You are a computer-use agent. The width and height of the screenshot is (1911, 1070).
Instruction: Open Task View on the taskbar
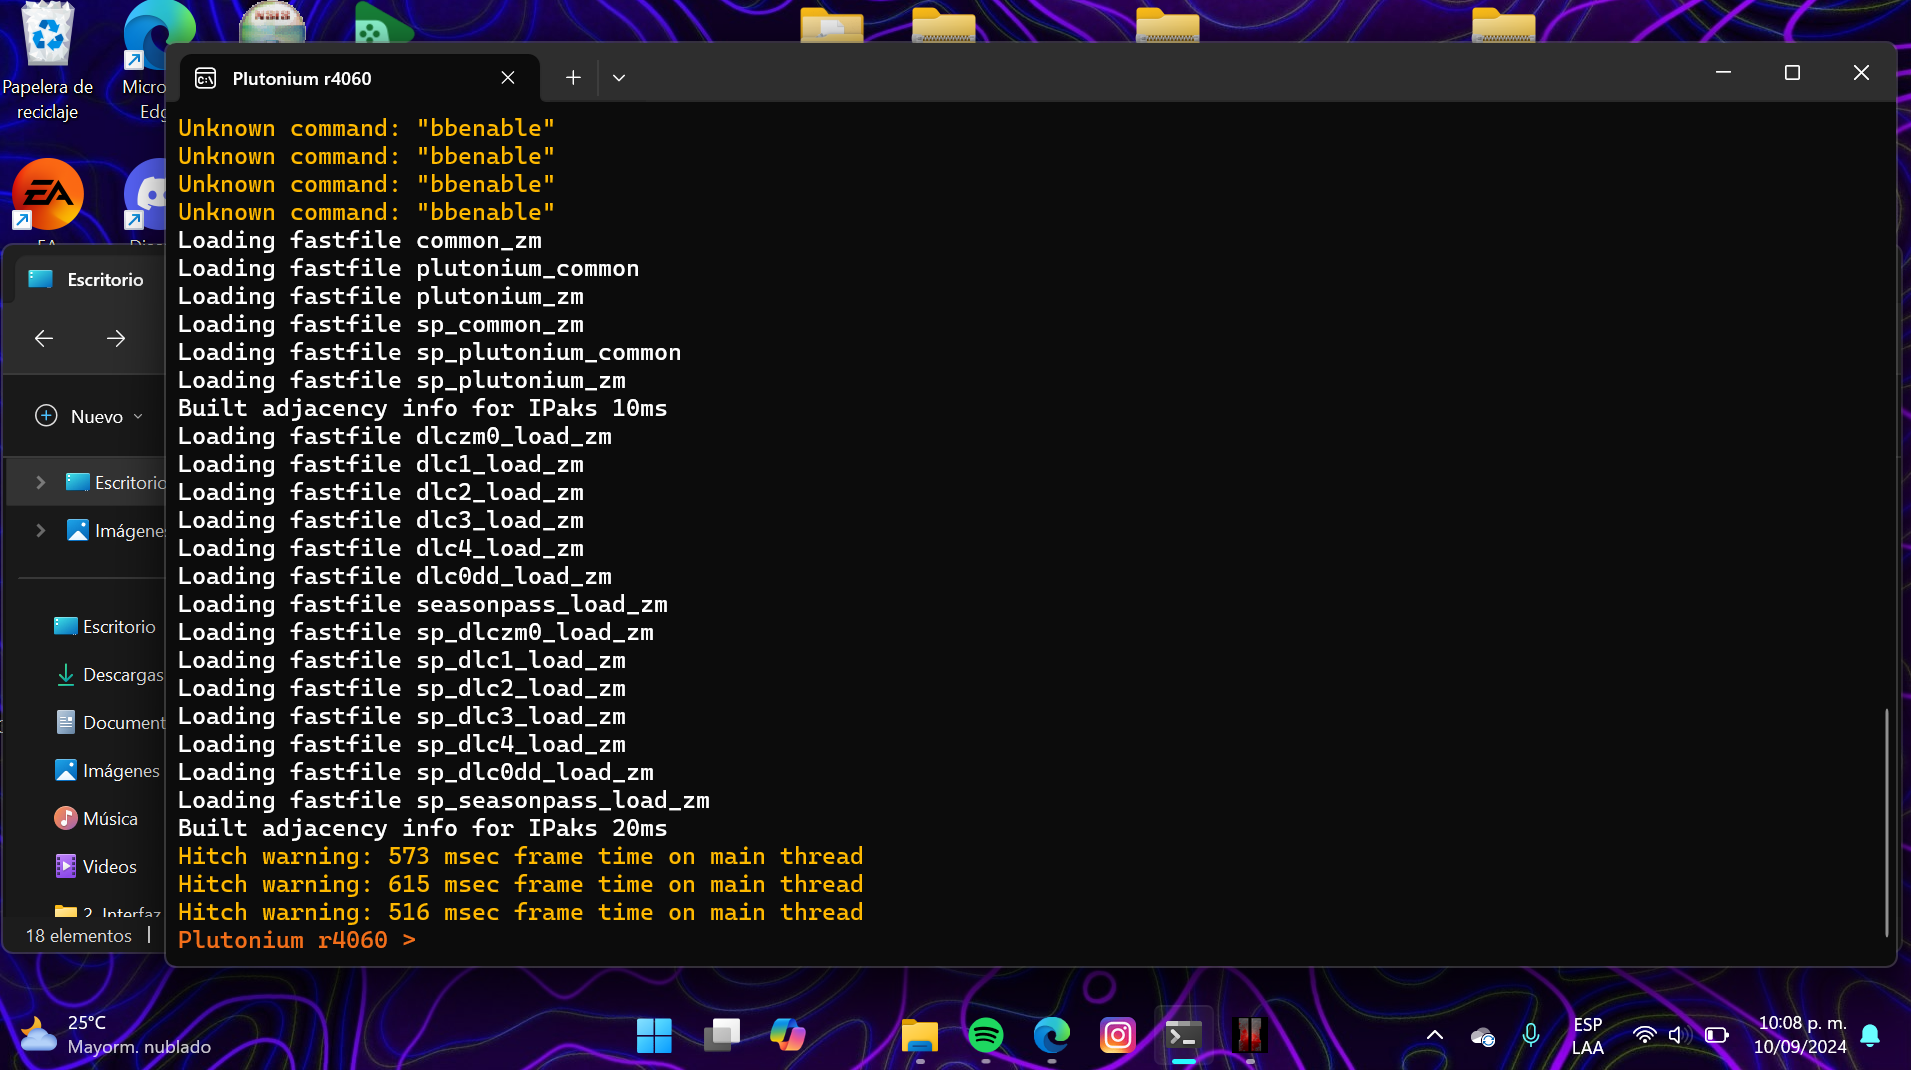721,1036
